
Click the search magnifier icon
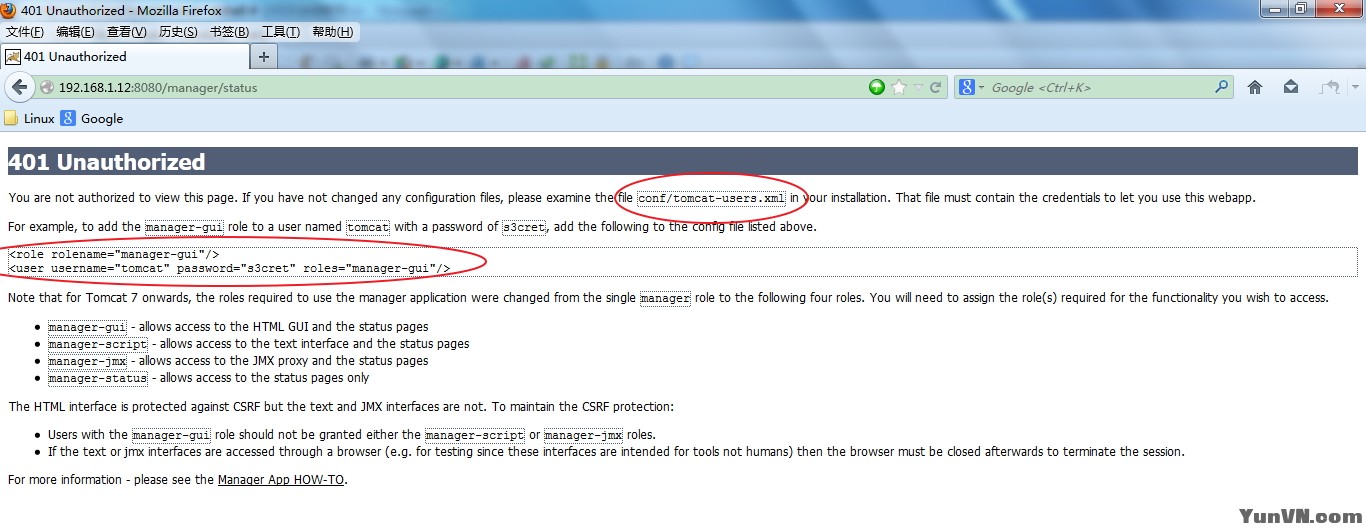point(1222,87)
